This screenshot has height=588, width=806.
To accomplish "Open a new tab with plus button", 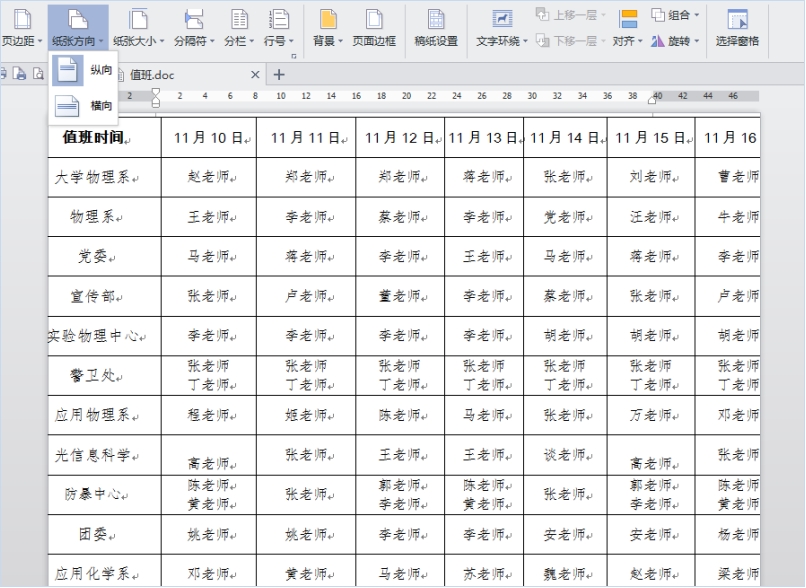I will (x=279, y=75).
